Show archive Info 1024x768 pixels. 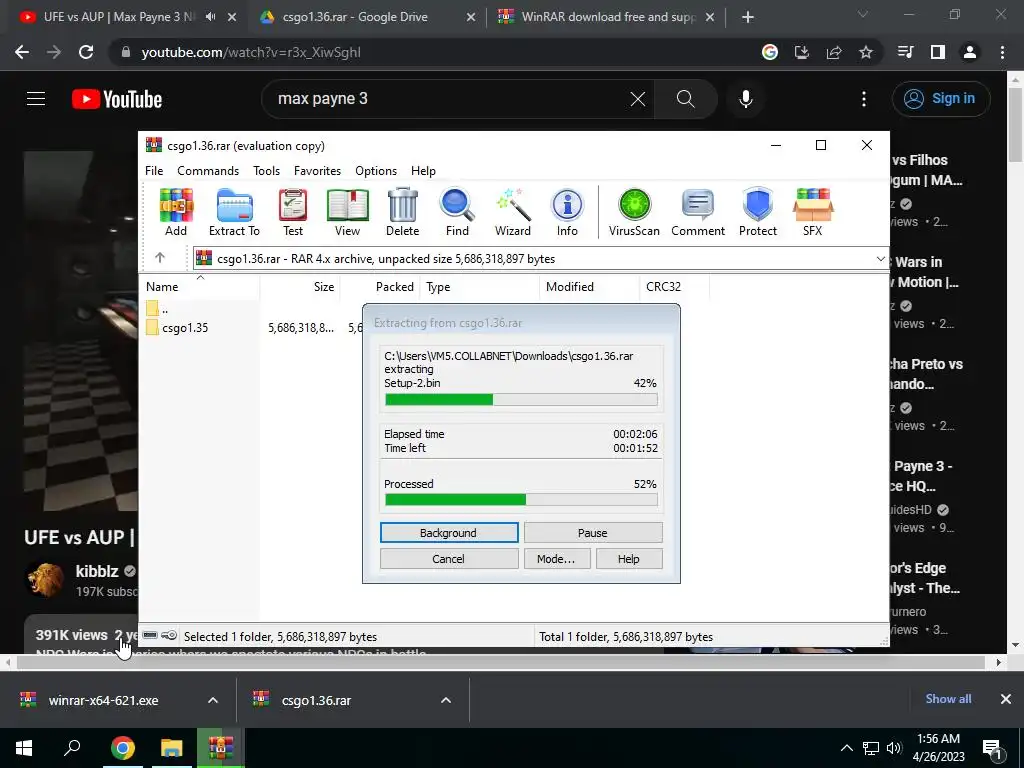567,212
